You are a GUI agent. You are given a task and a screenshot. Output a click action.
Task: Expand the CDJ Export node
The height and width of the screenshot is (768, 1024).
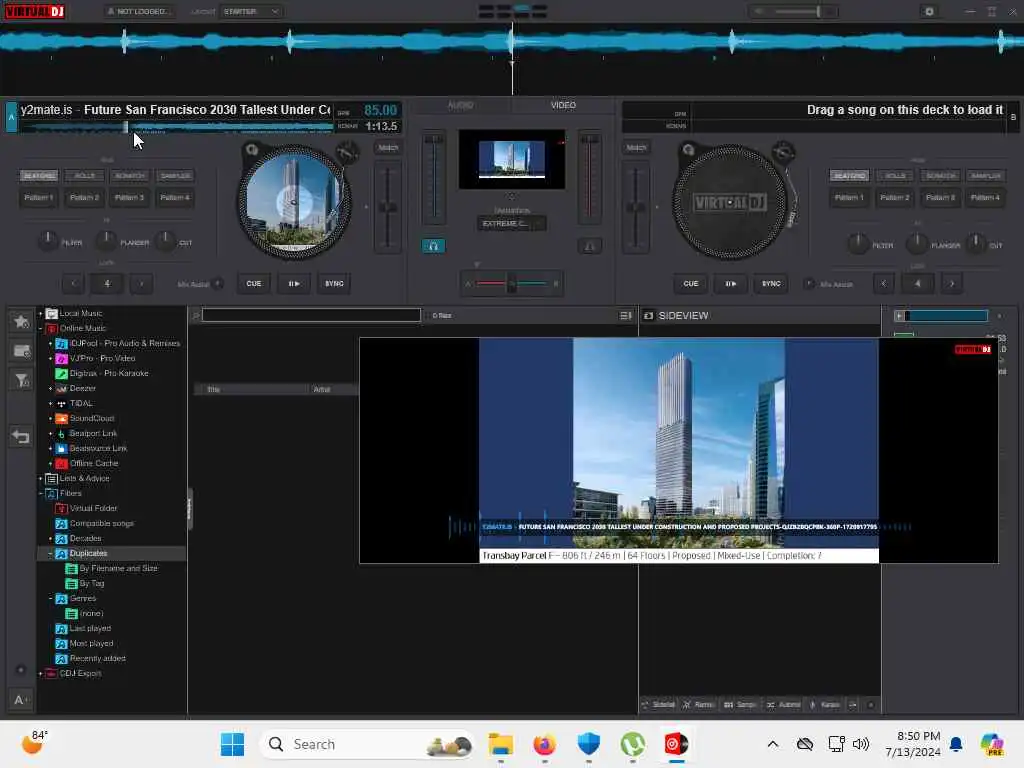(x=40, y=673)
